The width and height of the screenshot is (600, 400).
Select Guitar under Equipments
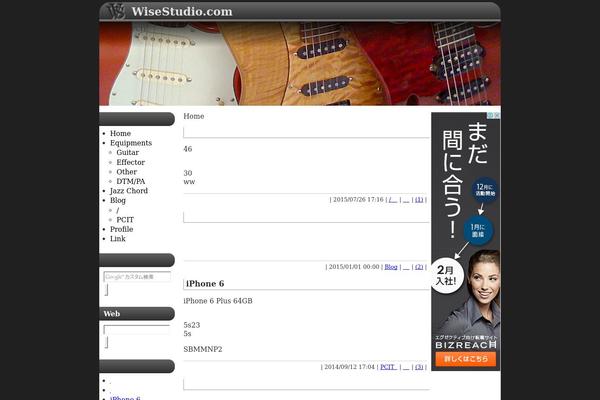coord(127,152)
